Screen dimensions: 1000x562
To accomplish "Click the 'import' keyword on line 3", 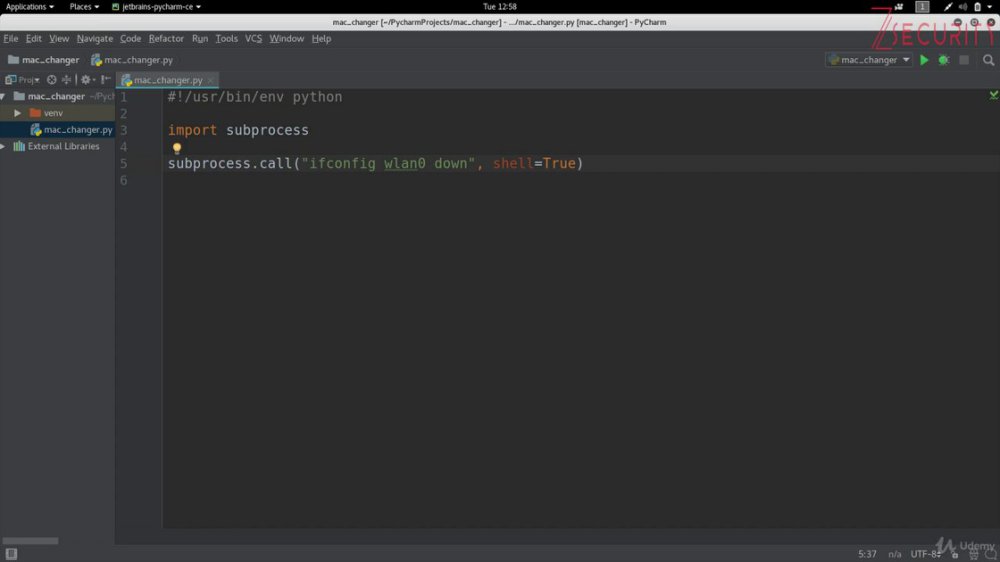I will (x=192, y=130).
